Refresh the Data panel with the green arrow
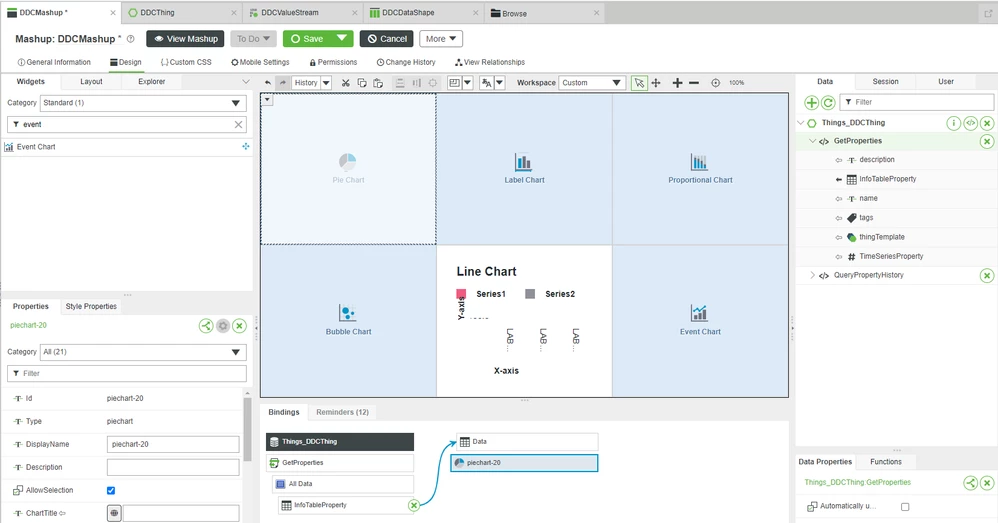 point(828,102)
